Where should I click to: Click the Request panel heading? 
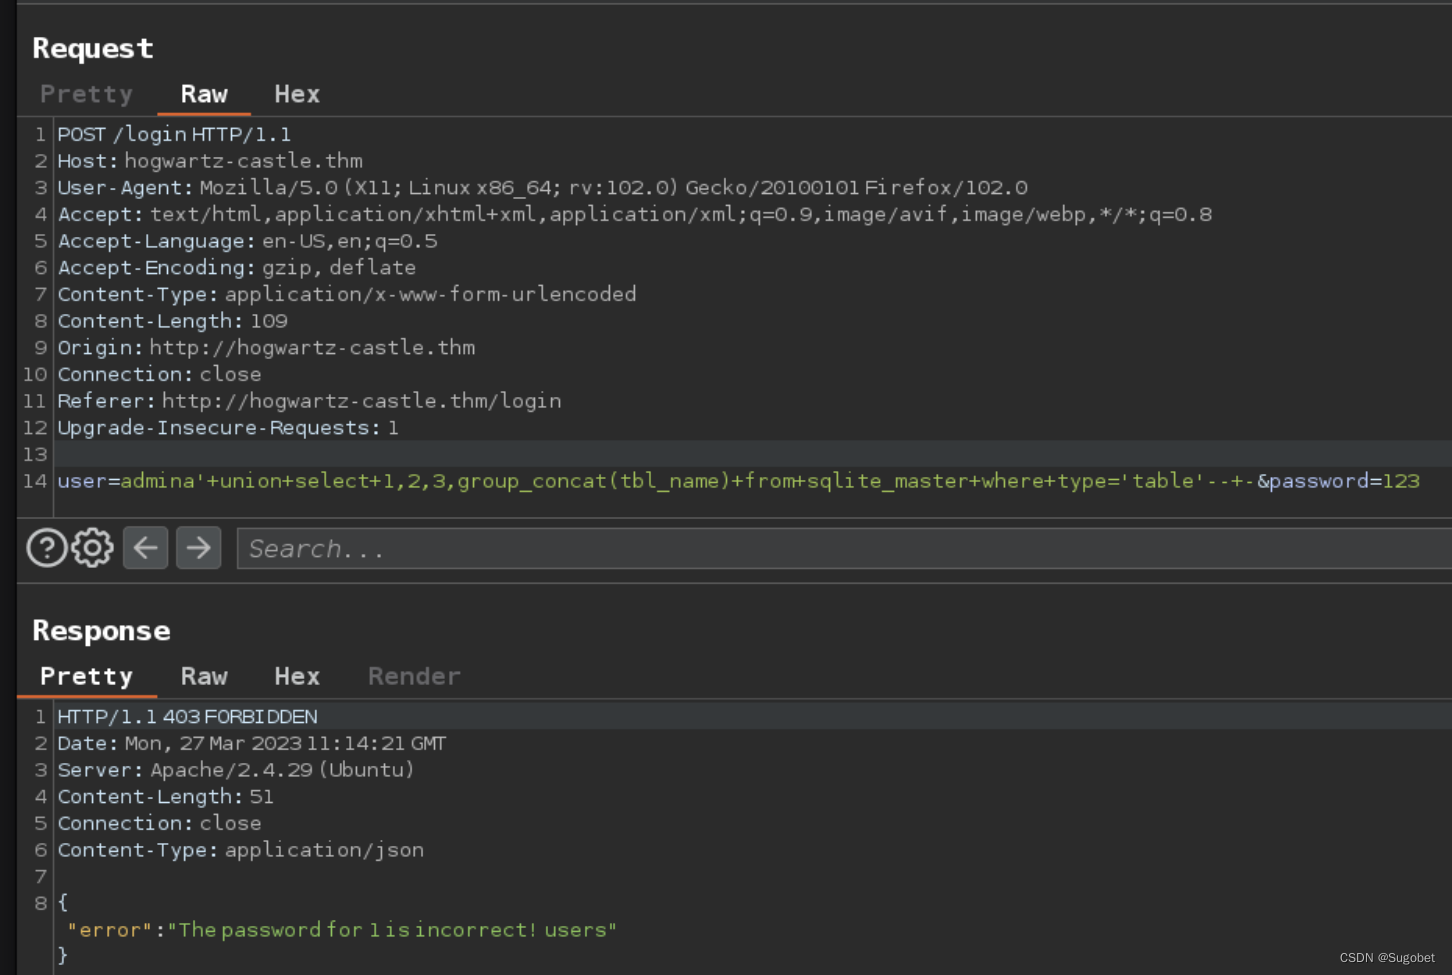coord(93,48)
